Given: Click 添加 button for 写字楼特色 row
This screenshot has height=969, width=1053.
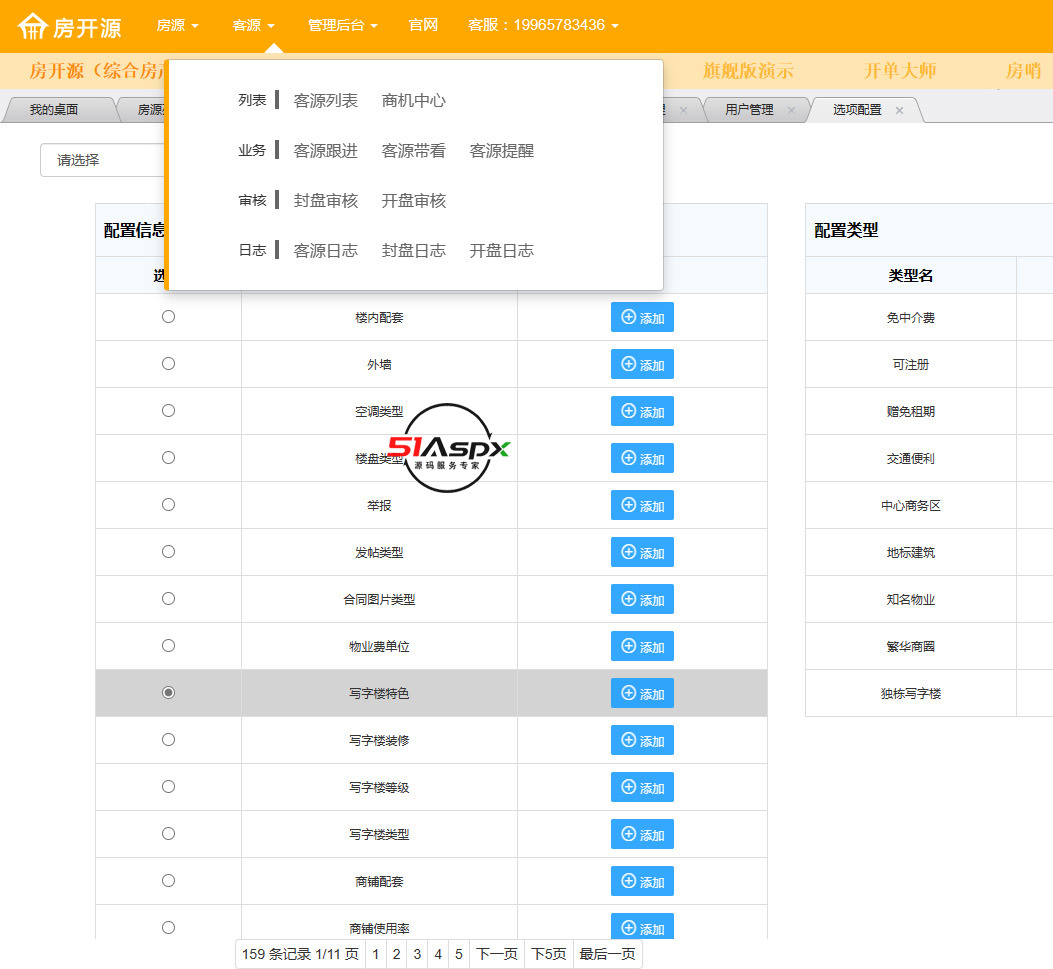Looking at the screenshot, I should click(x=642, y=693).
